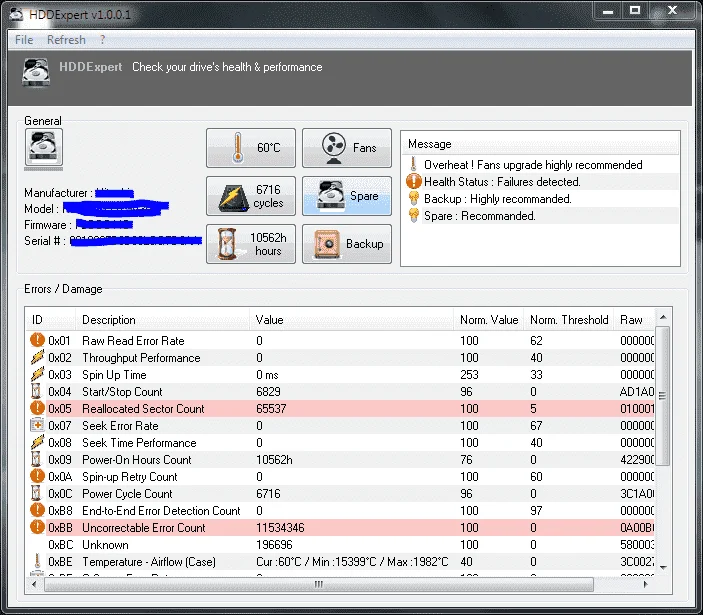Sort by the Raw column header
This screenshot has width=703, height=615.
pyautogui.click(x=634, y=320)
